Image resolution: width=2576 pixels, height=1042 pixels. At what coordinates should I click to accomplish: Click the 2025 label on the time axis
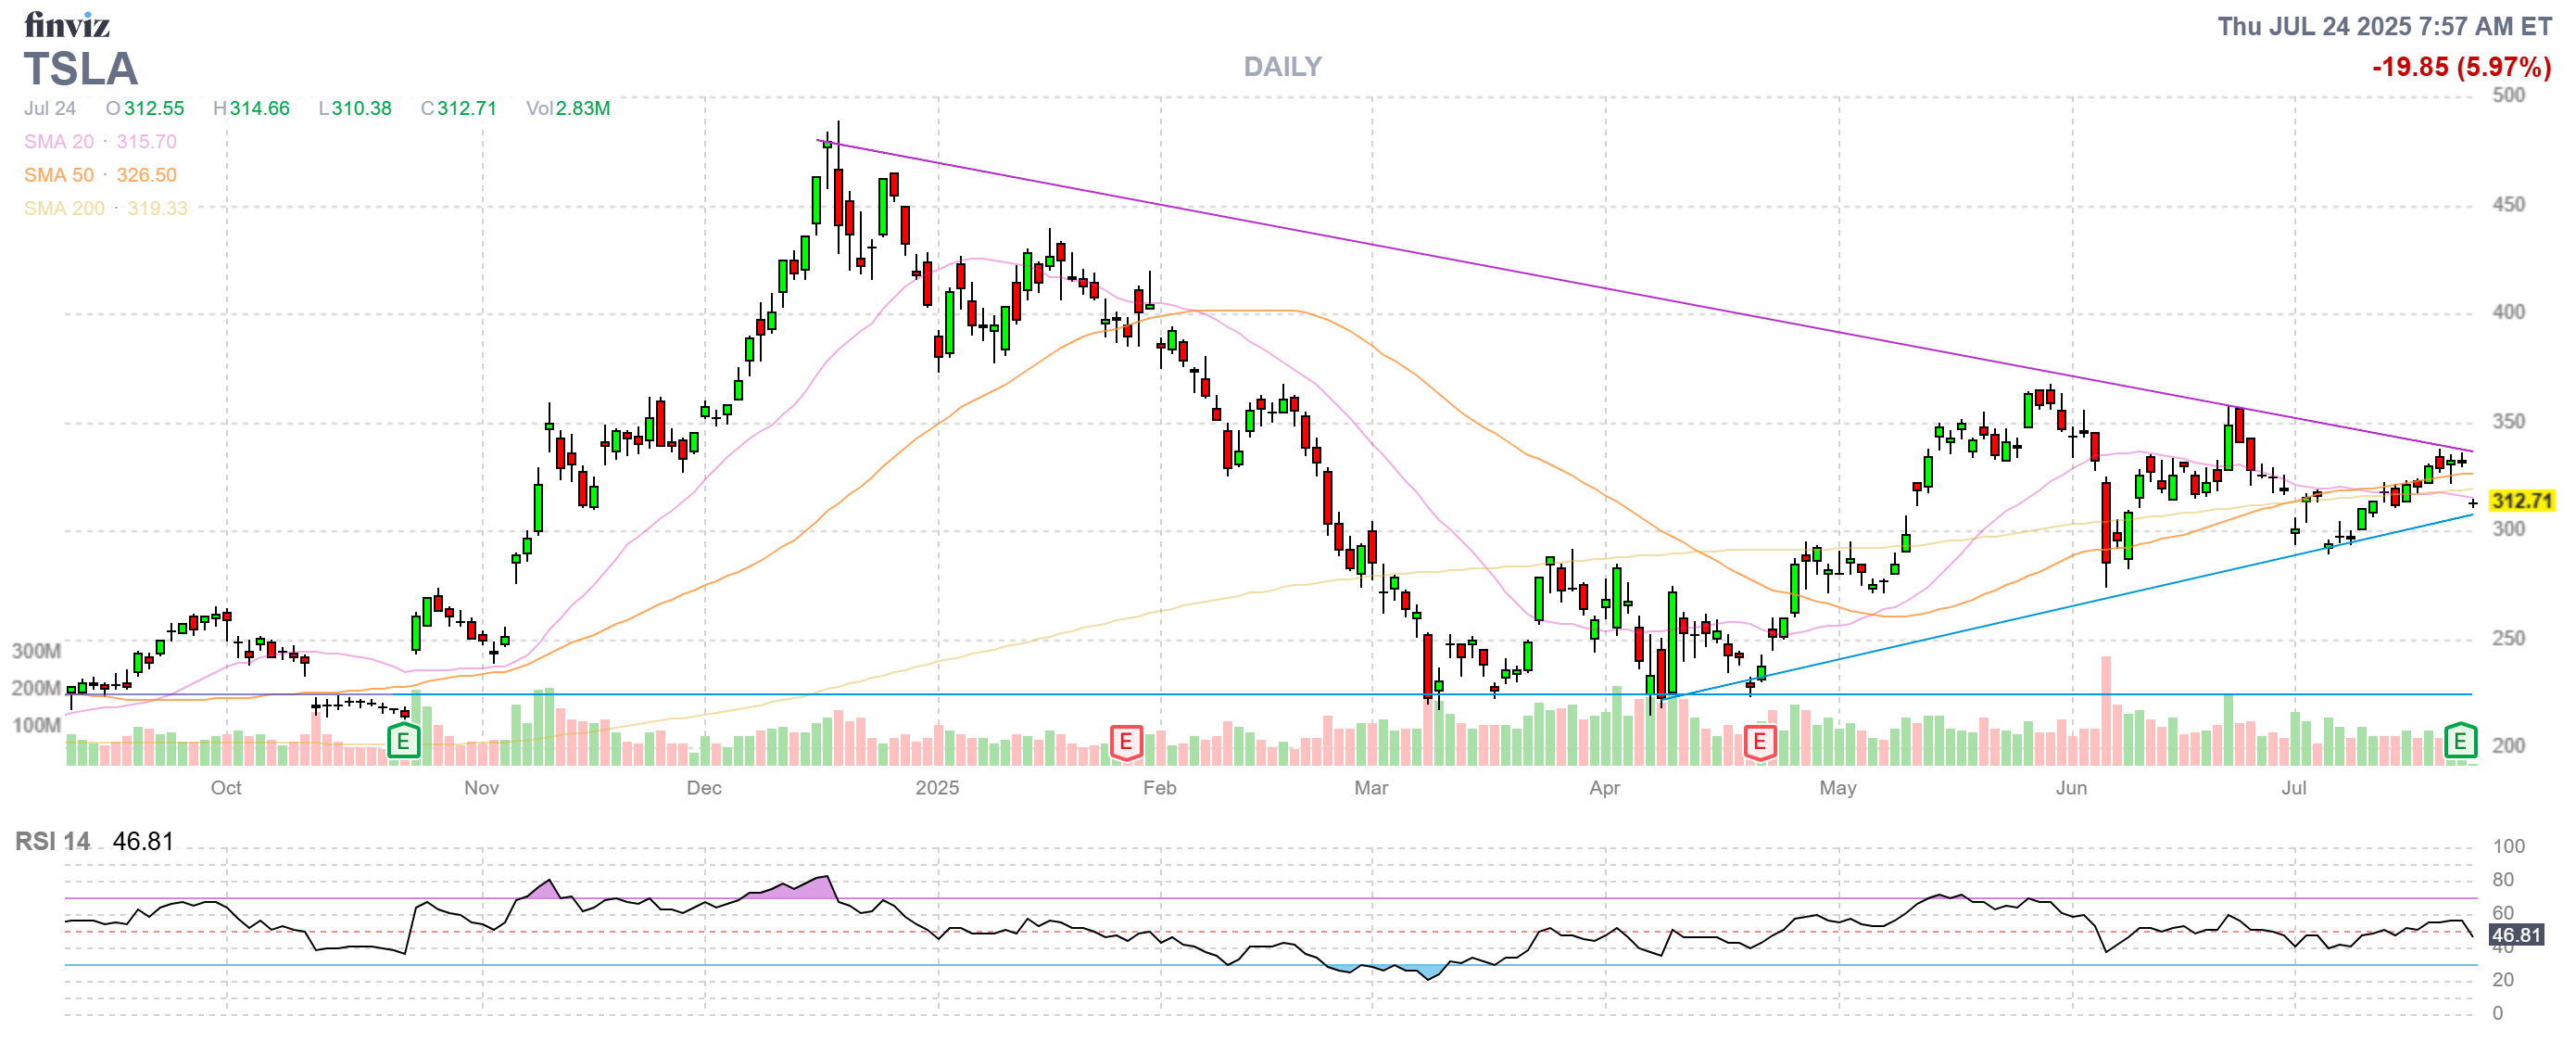coord(937,787)
